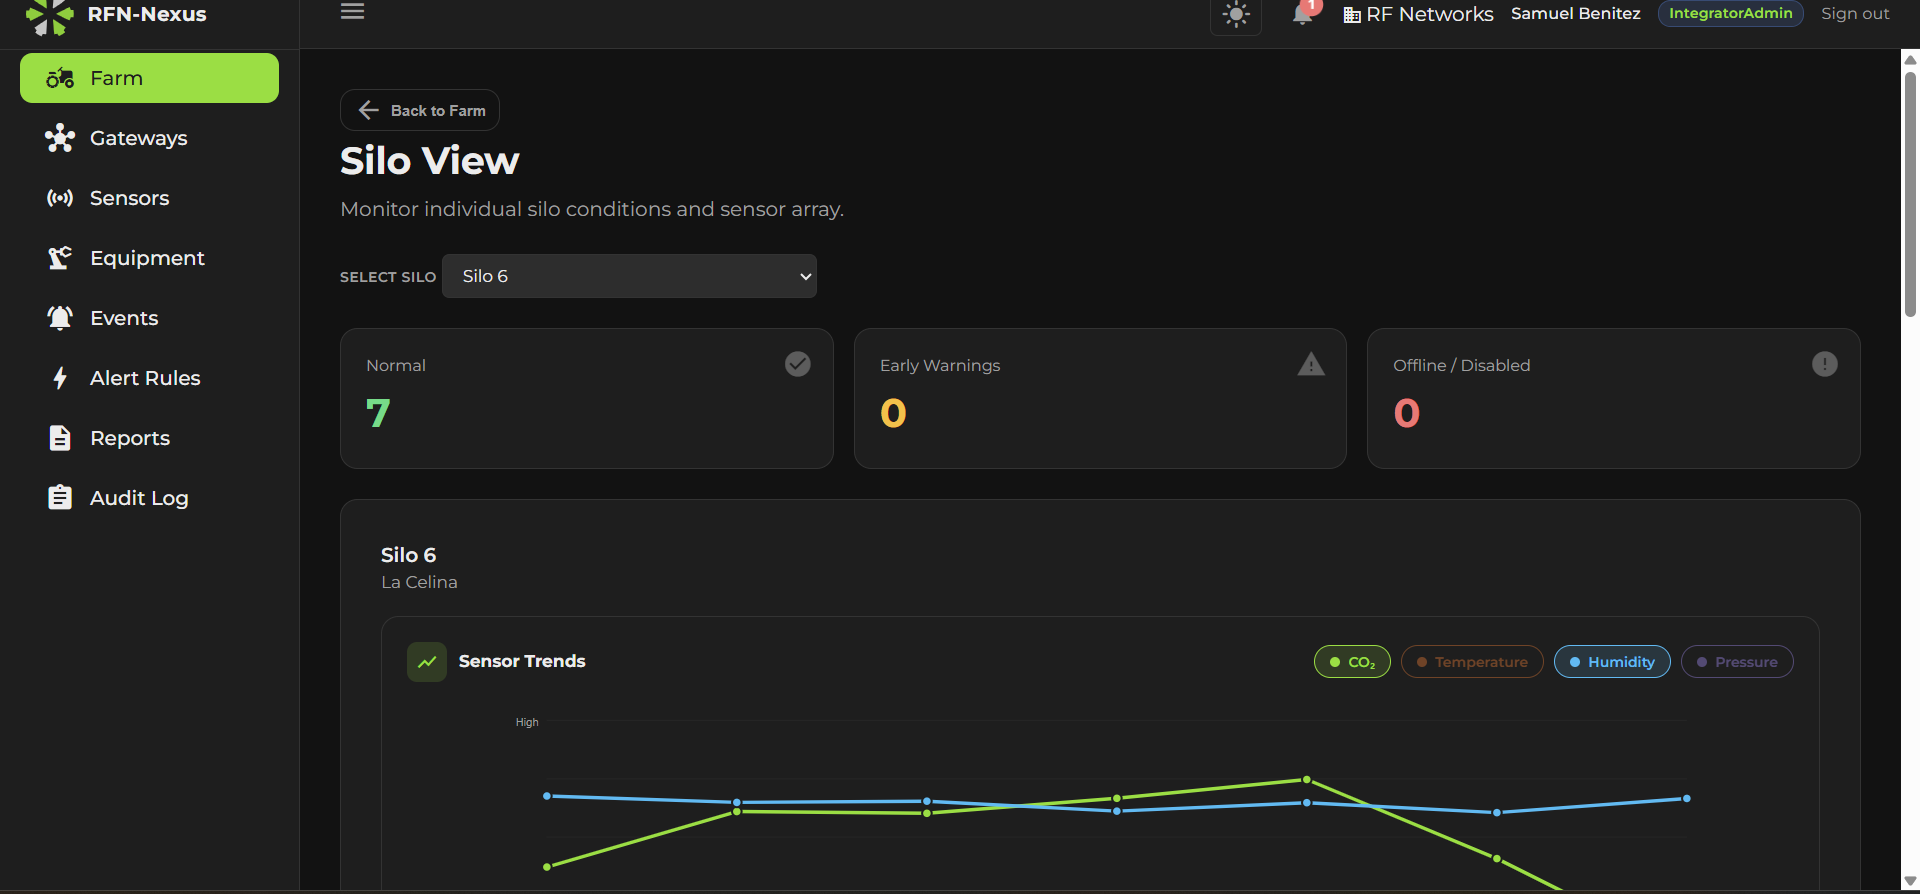The height and width of the screenshot is (894, 1920).
Task: Click the Early Warnings triangle icon
Action: point(1311,364)
